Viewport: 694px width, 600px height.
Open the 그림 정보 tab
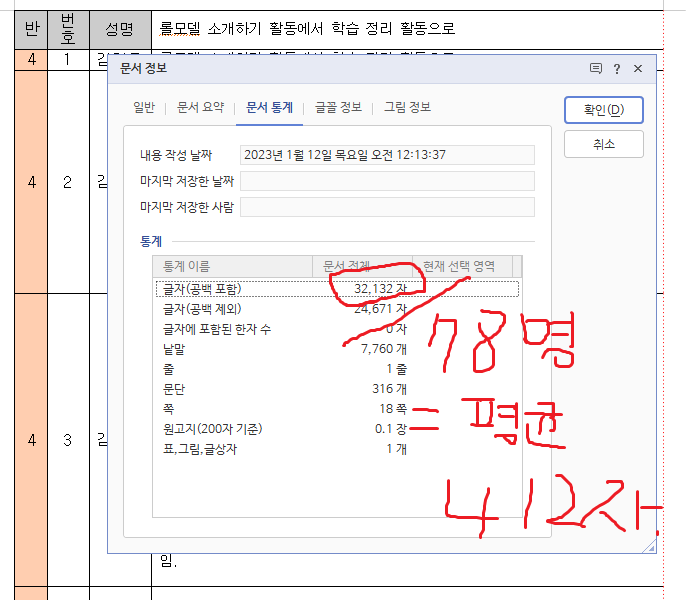[x=407, y=108]
